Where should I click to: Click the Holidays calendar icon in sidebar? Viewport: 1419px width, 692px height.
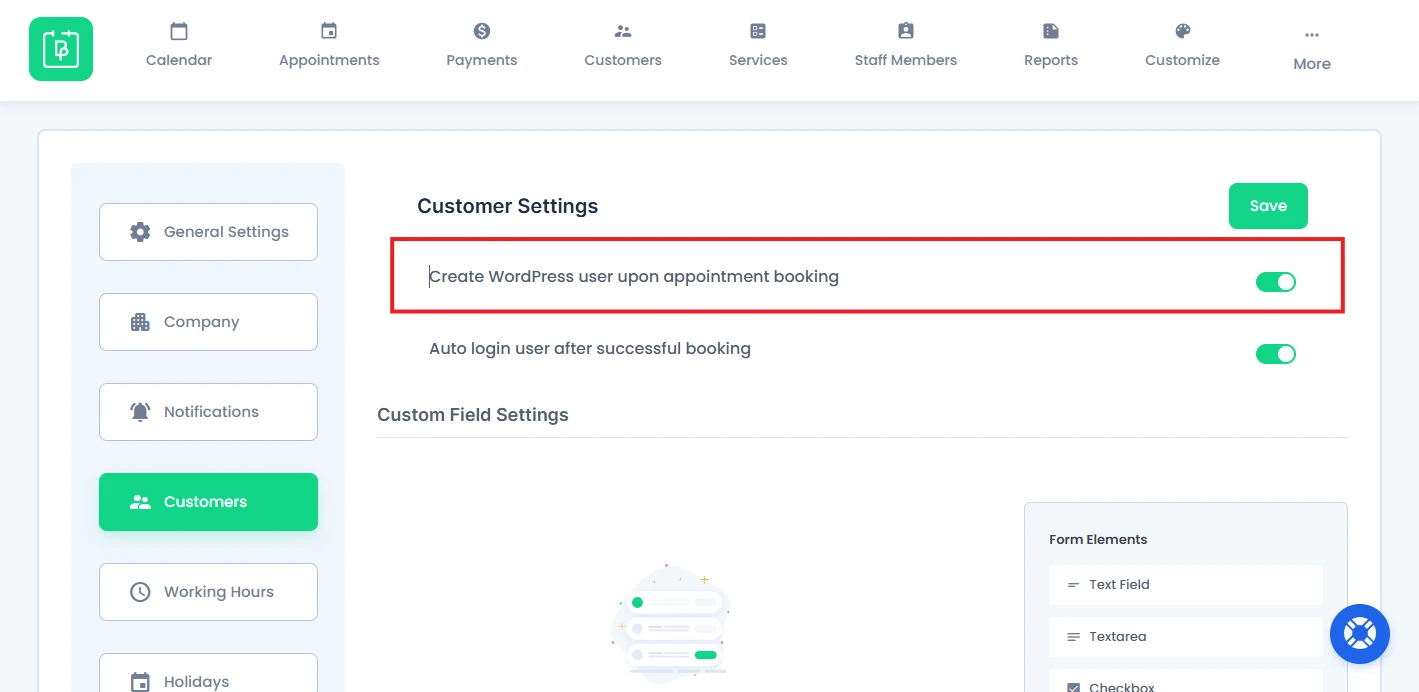pos(140,682)
